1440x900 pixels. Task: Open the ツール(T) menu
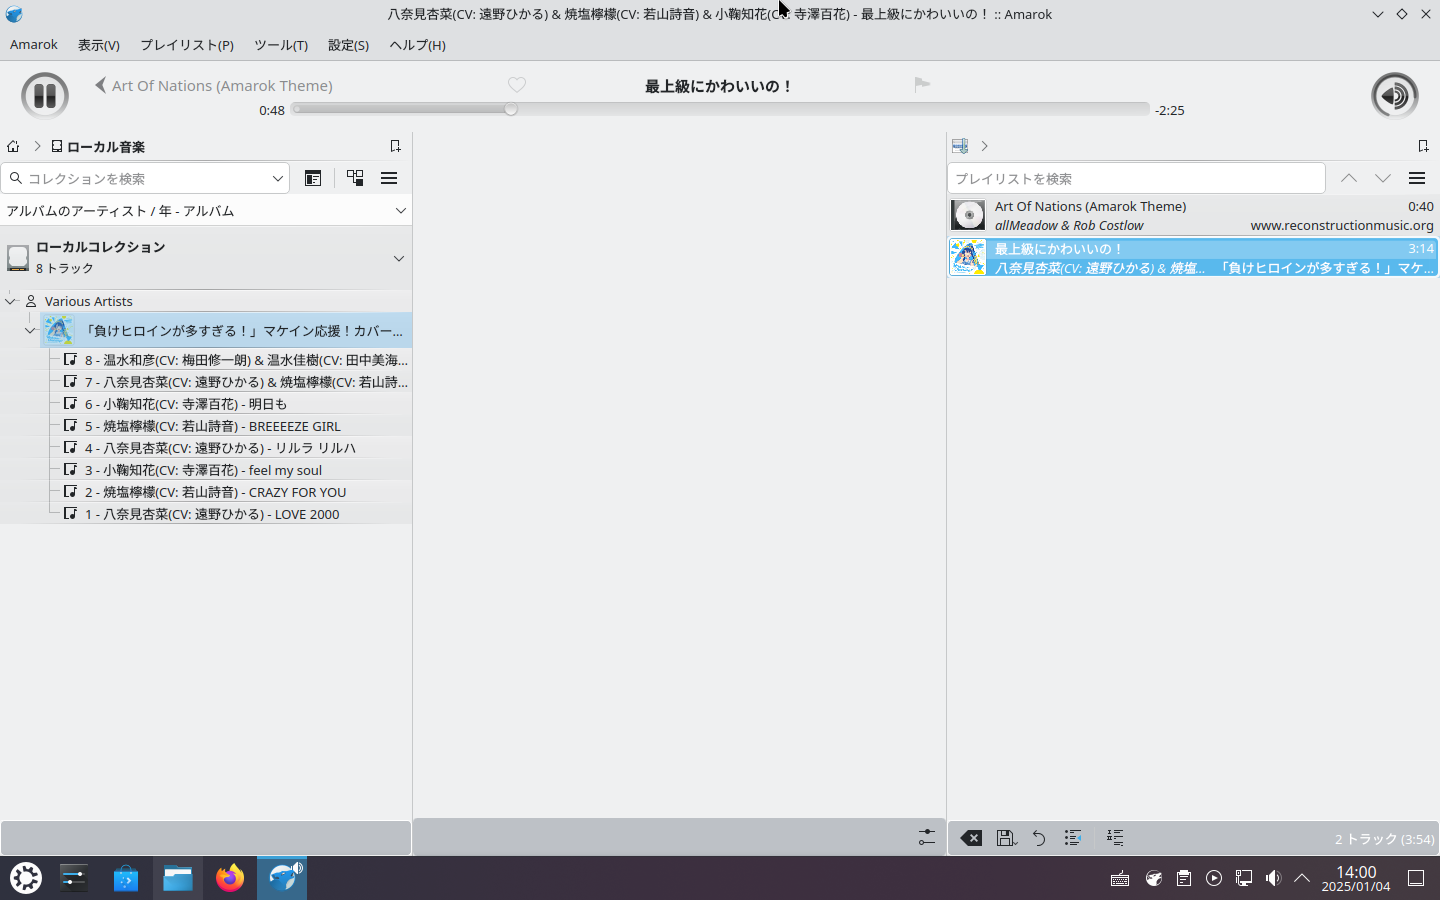[280, 45]
